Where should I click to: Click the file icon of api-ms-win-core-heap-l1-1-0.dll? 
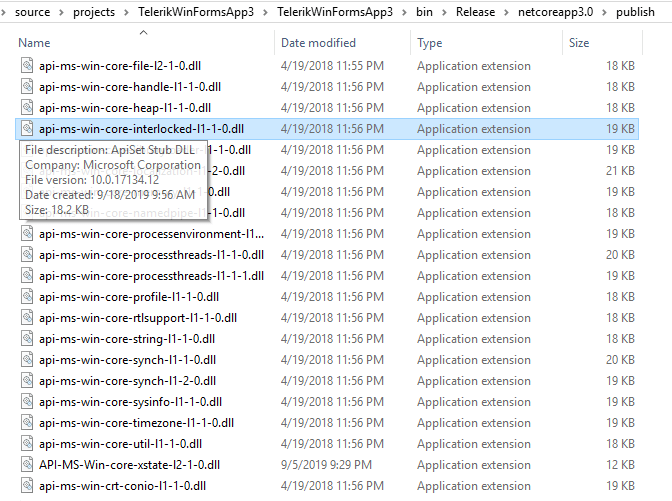pos(27,108)
